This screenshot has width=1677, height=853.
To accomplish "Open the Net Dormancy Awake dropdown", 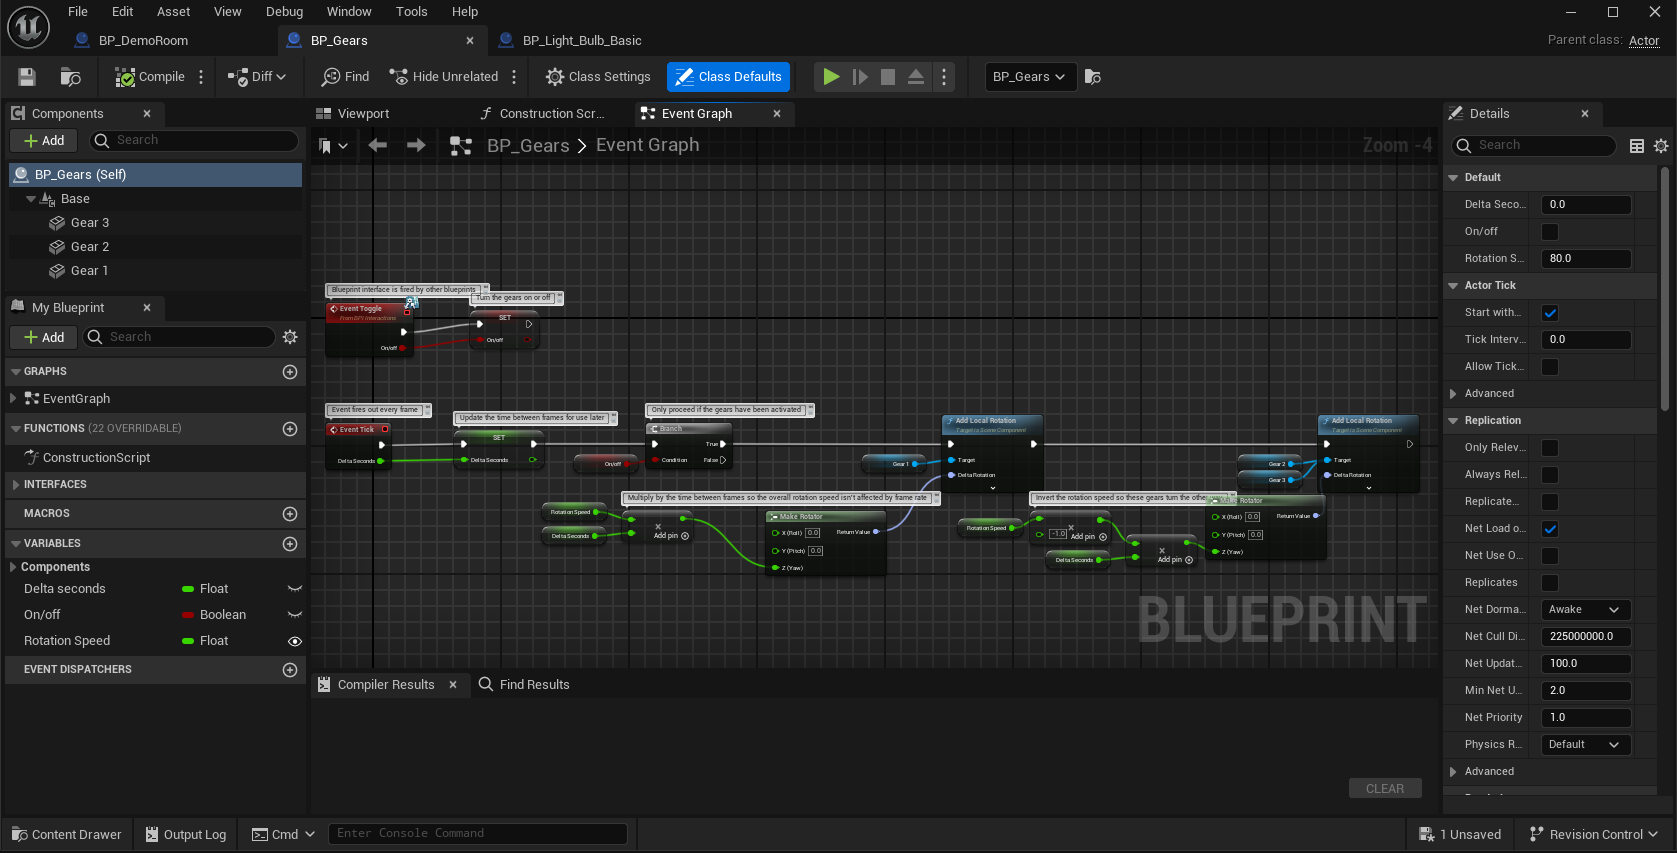I will [1584, 610].
